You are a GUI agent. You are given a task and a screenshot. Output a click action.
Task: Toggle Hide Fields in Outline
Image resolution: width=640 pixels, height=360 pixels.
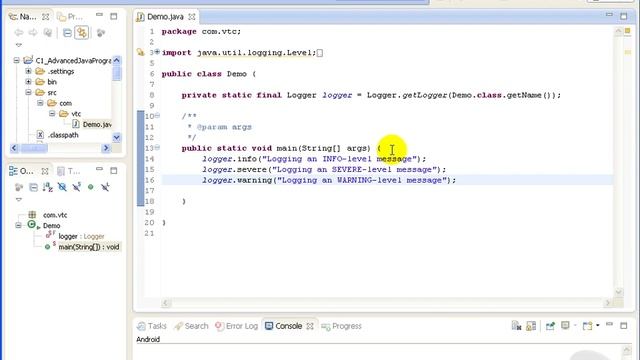62,187
